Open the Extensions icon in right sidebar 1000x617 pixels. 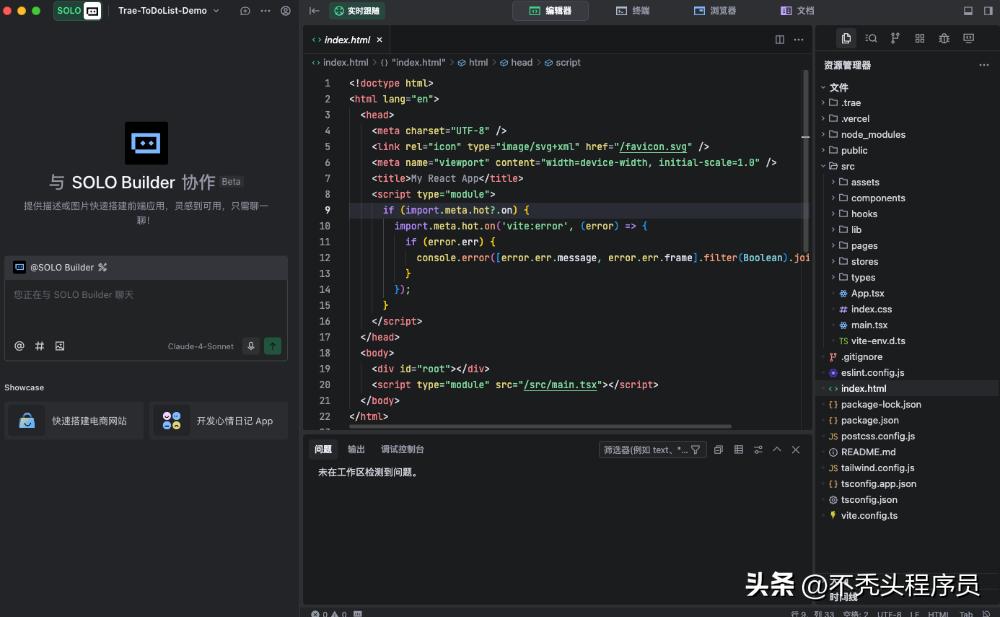(x=920, y=38)
